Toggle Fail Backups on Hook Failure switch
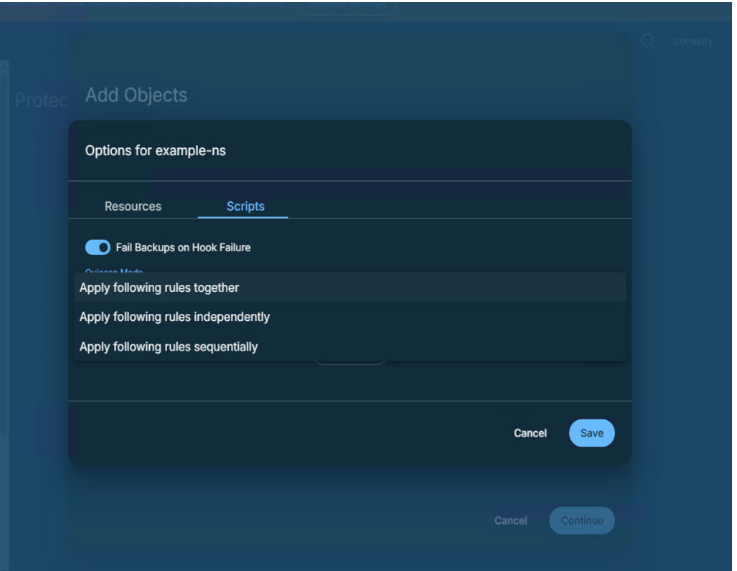 tap(98, 247)
